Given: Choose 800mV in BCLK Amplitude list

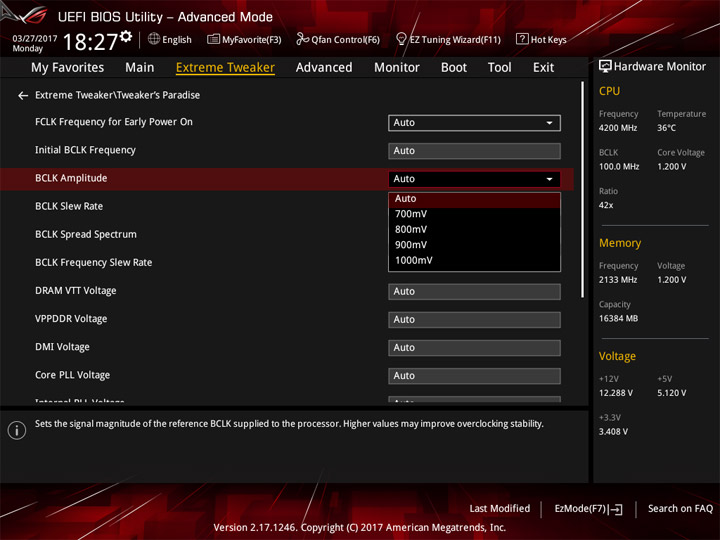Looking at the screenshot, I should 474,230.
